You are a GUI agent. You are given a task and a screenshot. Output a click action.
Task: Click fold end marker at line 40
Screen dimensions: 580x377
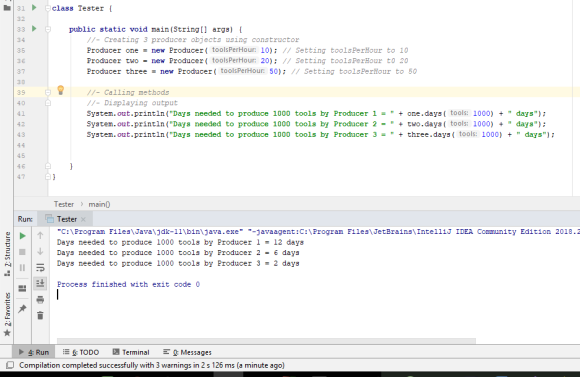[48, 103]
